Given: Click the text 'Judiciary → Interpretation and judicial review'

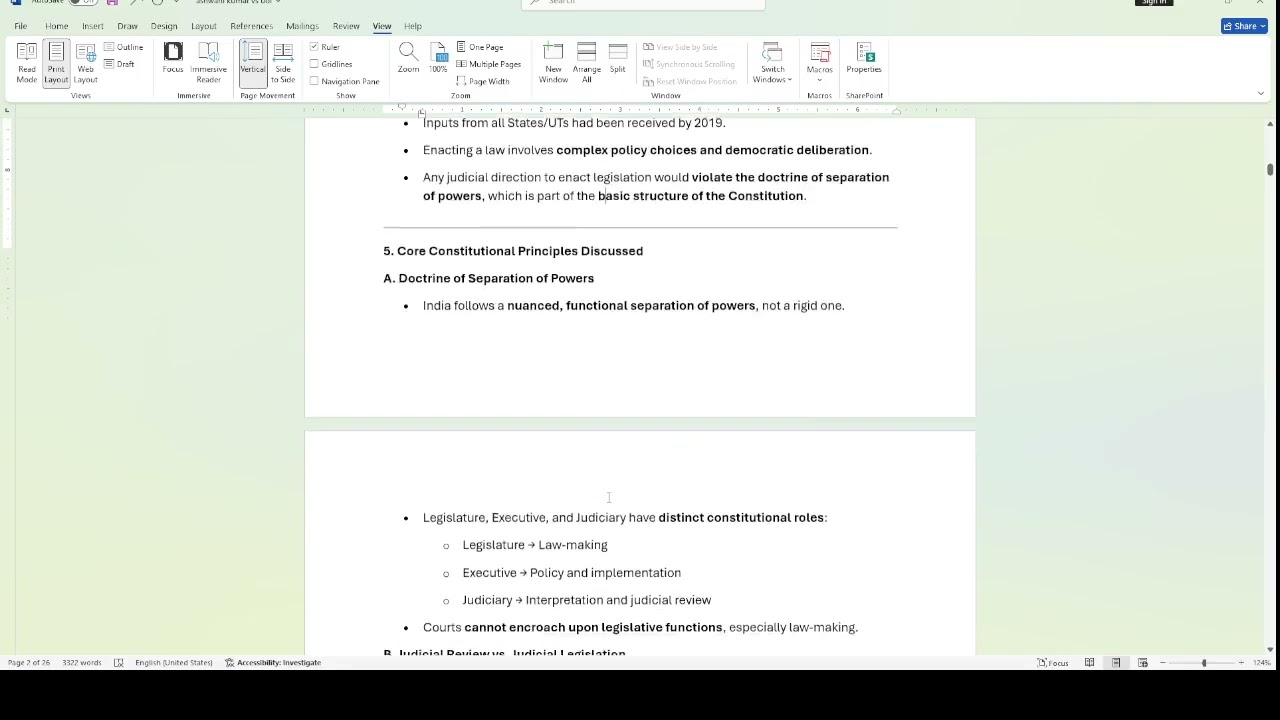Looking at the screenshot, I should click(x=587, y=600).
